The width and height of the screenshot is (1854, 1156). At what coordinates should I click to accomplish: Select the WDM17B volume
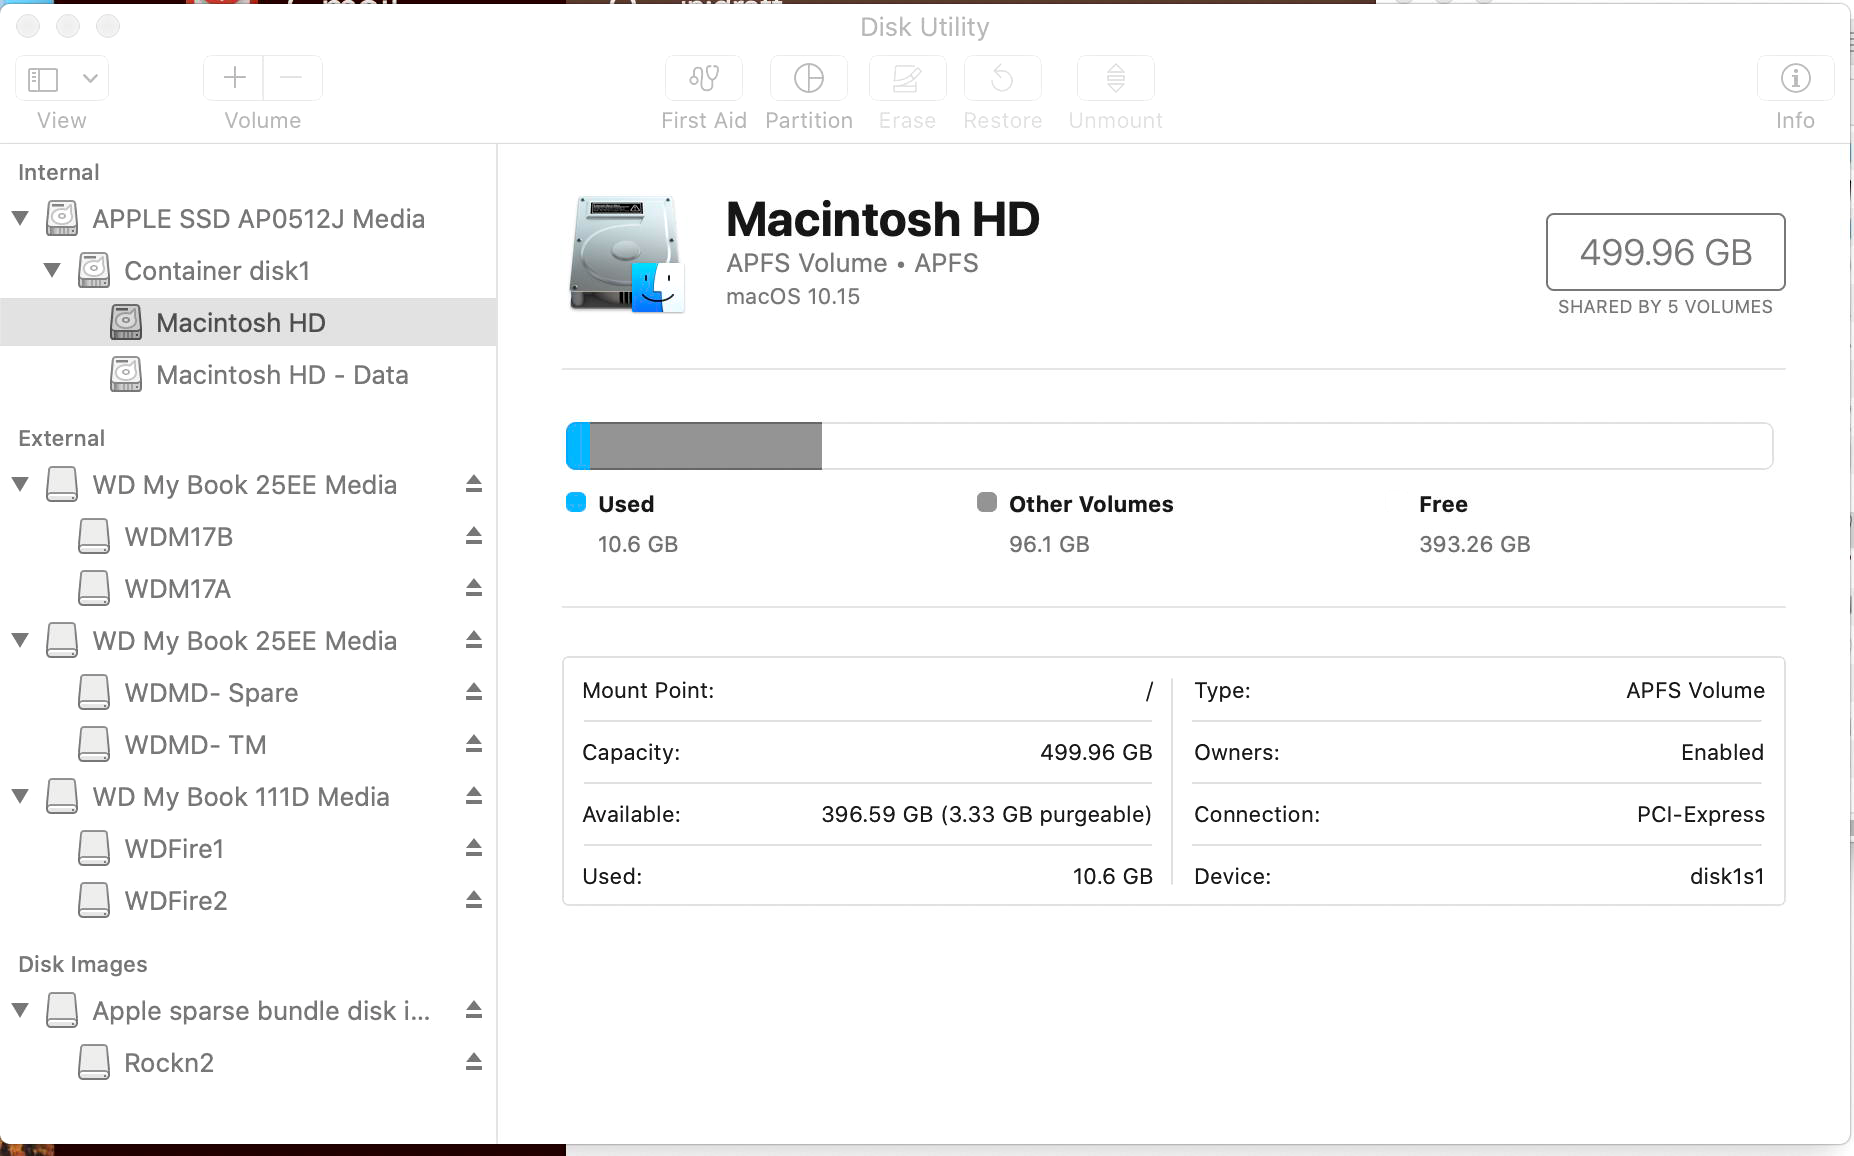tap(248, 536)
